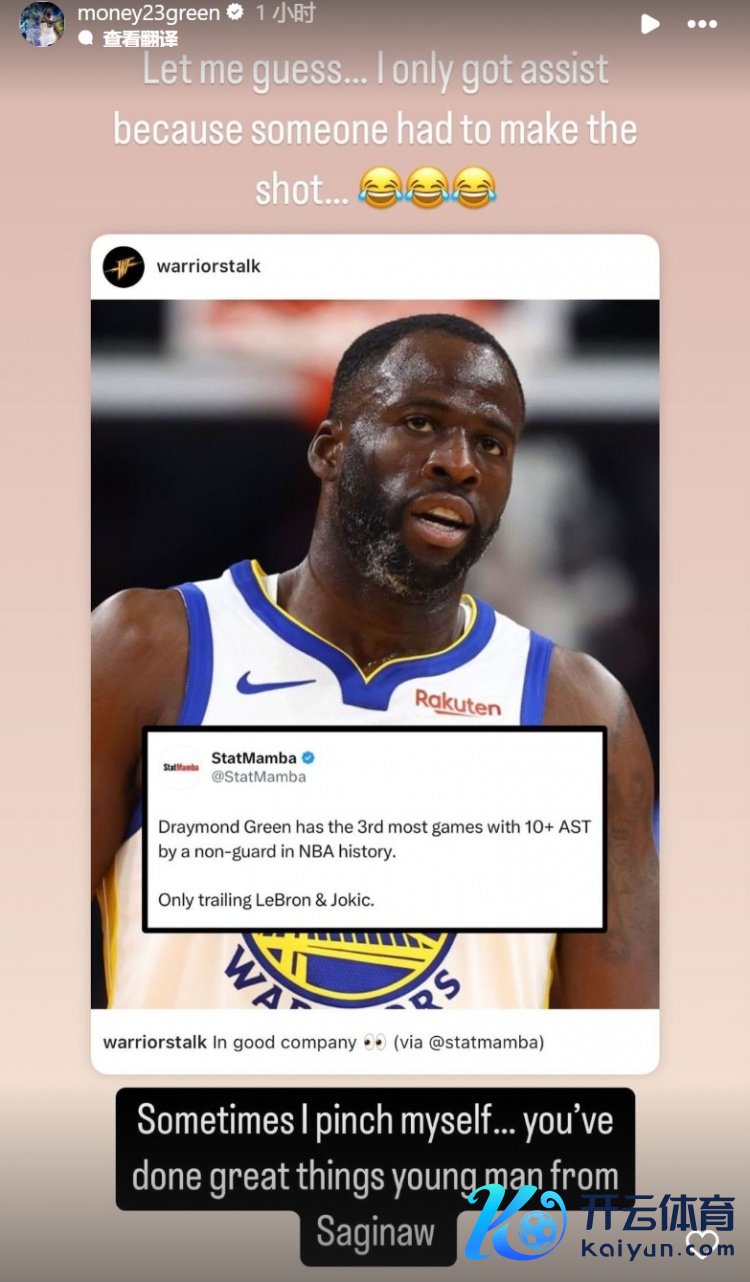This screenshot has width=750, height=1282.
Task: Open the three-dot more options menu
Action: tap(703, 23)
